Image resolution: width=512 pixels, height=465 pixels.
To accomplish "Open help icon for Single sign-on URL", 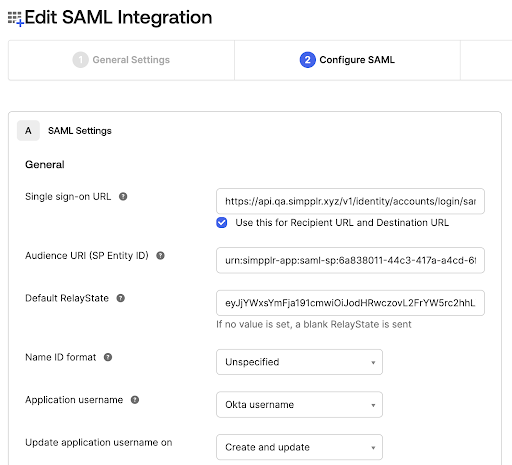I will click(x=123, y=197).
